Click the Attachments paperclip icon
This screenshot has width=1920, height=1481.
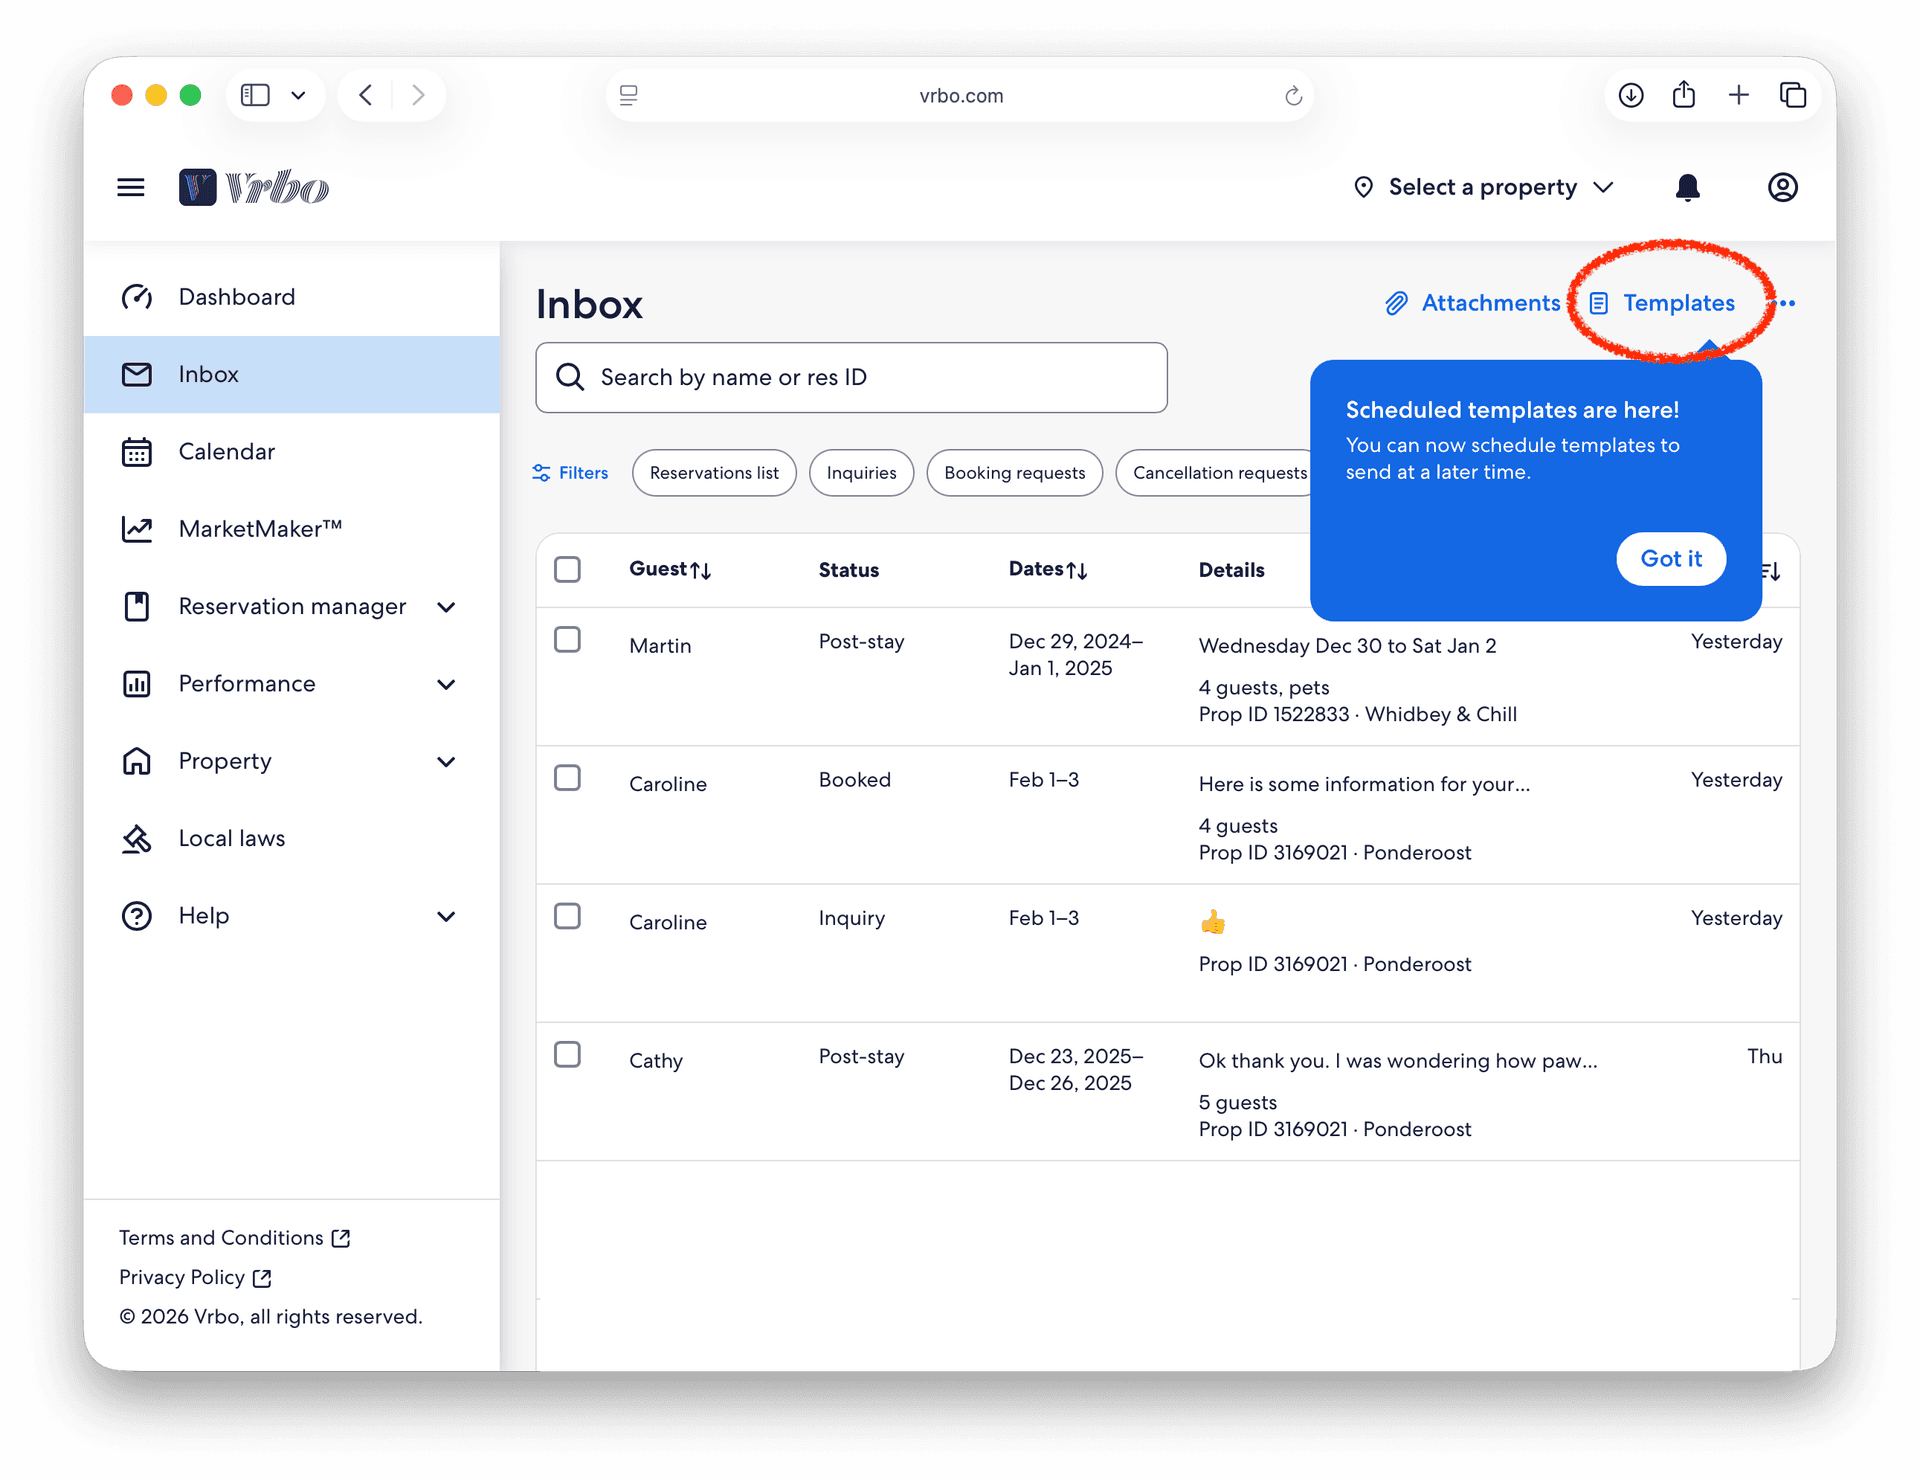1396,303
